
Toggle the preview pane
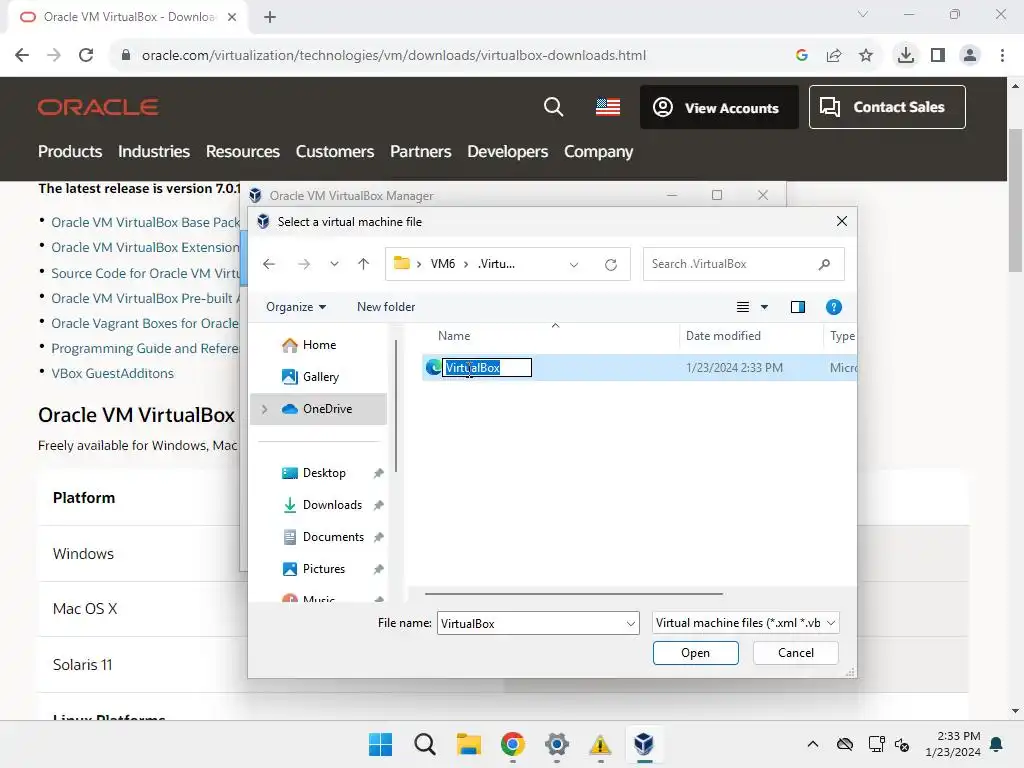pyautogui.click(x=797, y=307)
